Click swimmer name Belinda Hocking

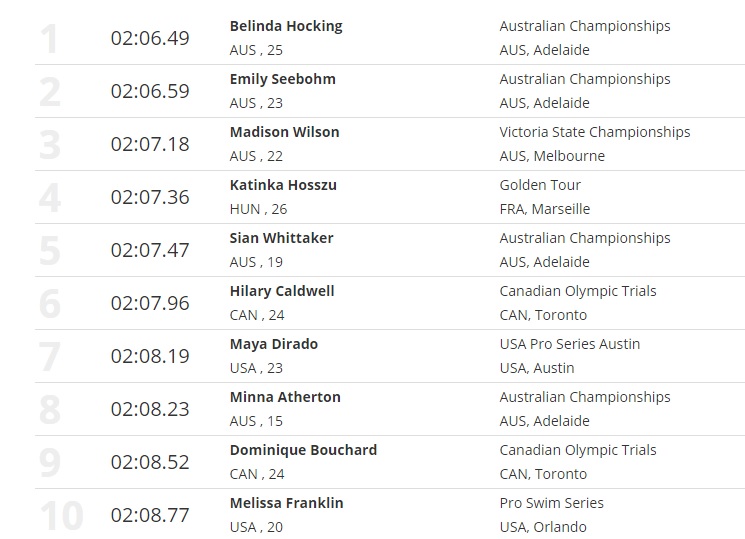point(286,26)
